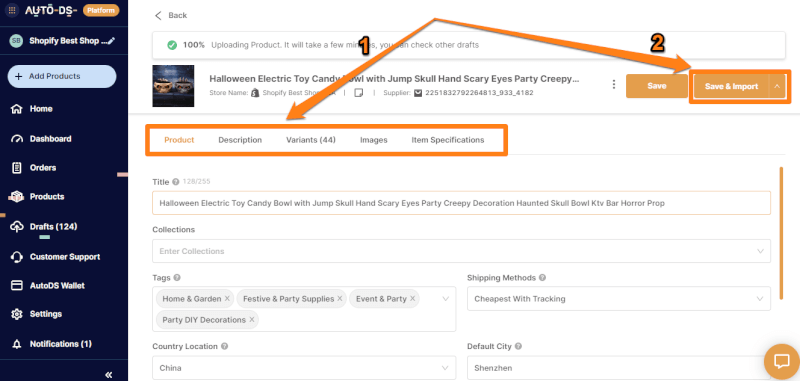This screenshot has width=800, height=381.
Task: Remove the Festive & Party Supplies tag
Action: [339, 299]
